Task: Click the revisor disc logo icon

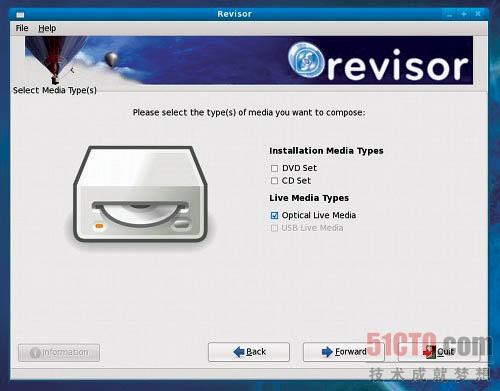Action: pyautogui.click(x=306, y=60)
